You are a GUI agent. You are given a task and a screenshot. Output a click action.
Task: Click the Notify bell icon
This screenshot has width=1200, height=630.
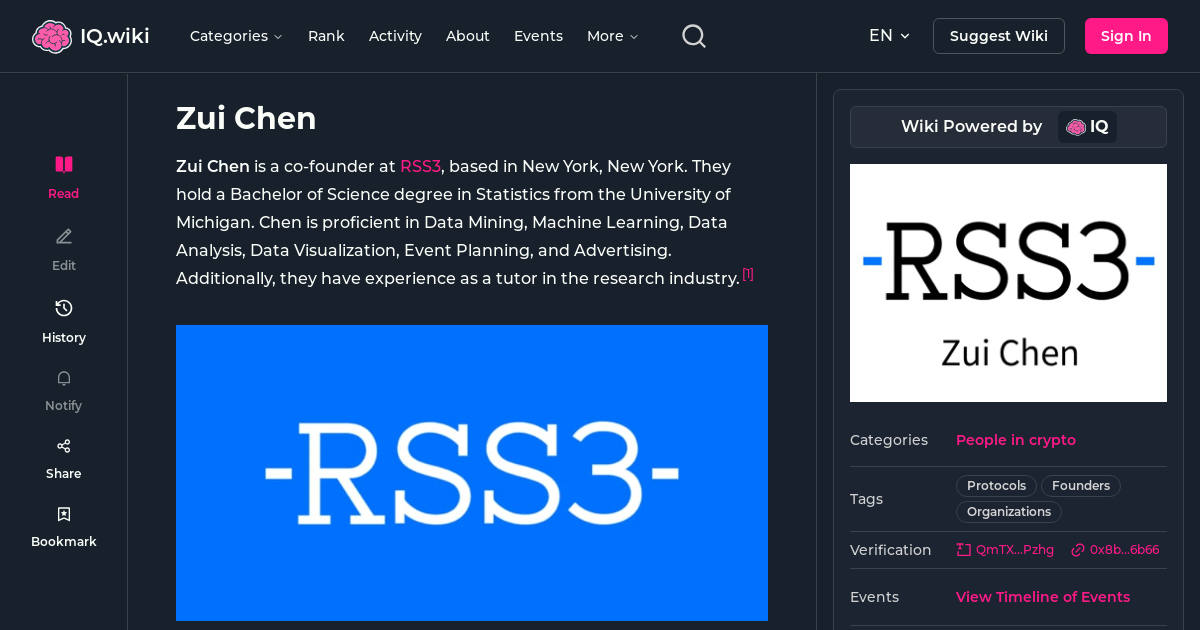pos(64,379)
